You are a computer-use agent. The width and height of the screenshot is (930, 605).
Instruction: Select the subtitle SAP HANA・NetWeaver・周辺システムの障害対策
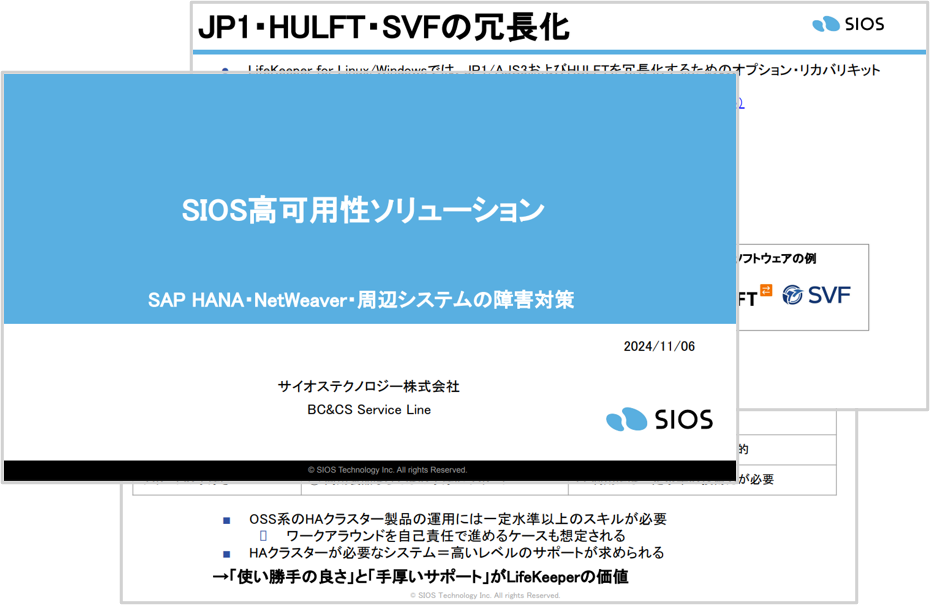(x=361, y=300)
